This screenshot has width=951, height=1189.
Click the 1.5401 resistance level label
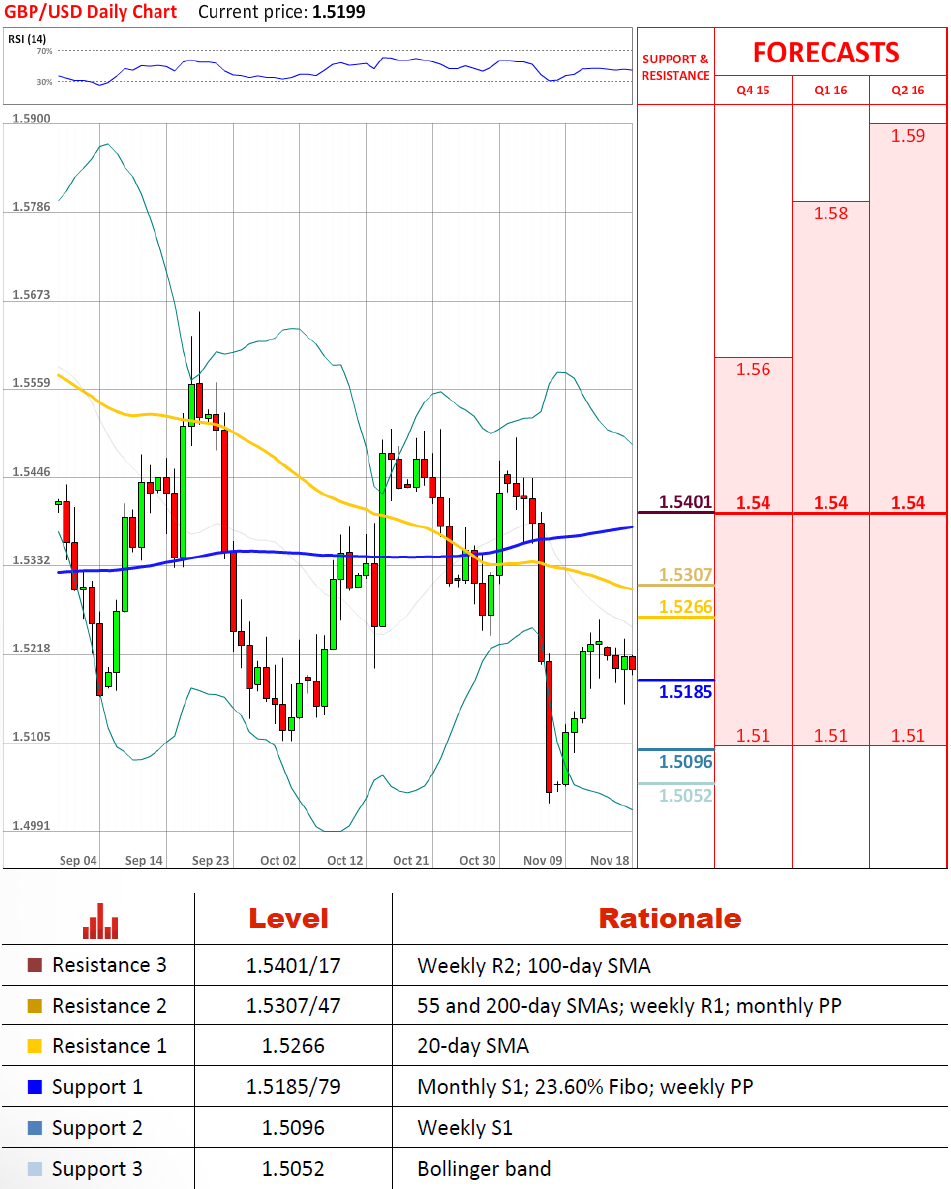point(686,502)
